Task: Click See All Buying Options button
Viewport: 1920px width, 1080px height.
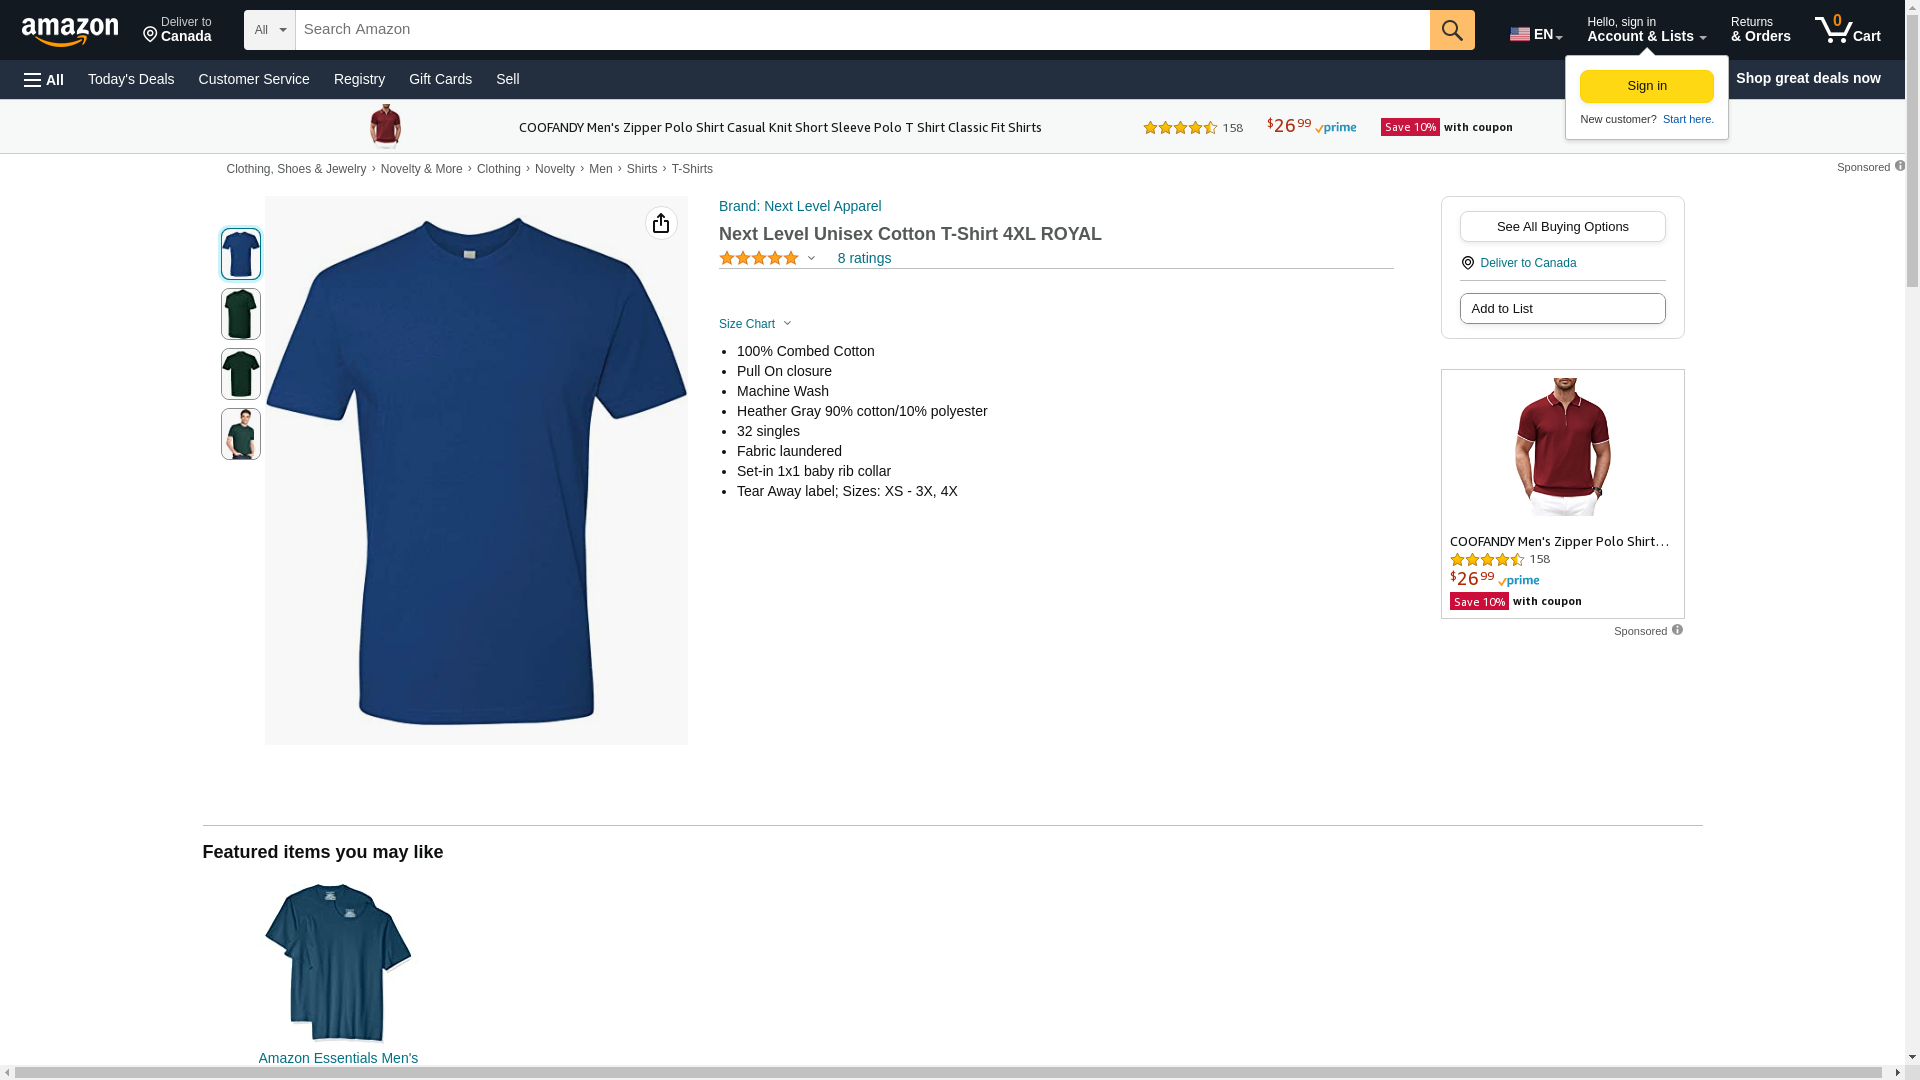Action: pos(1562,226)
